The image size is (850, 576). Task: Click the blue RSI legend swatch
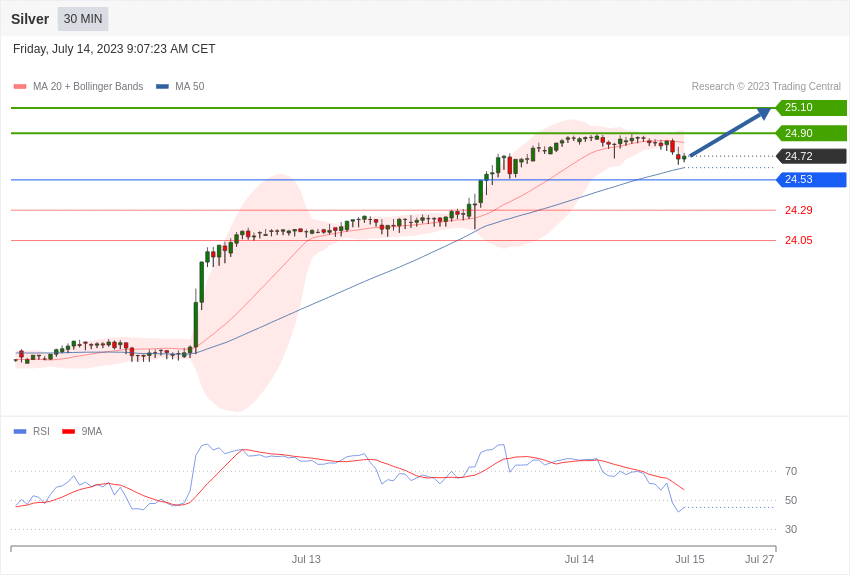coord(20,431)
